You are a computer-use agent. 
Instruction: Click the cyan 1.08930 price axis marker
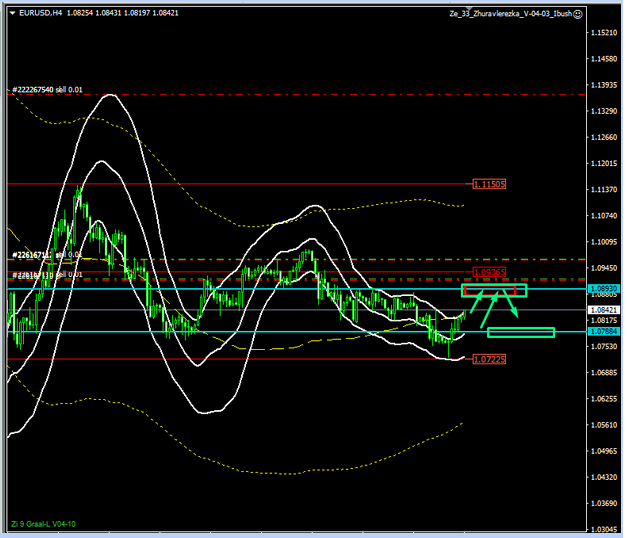tap(602, 288)
